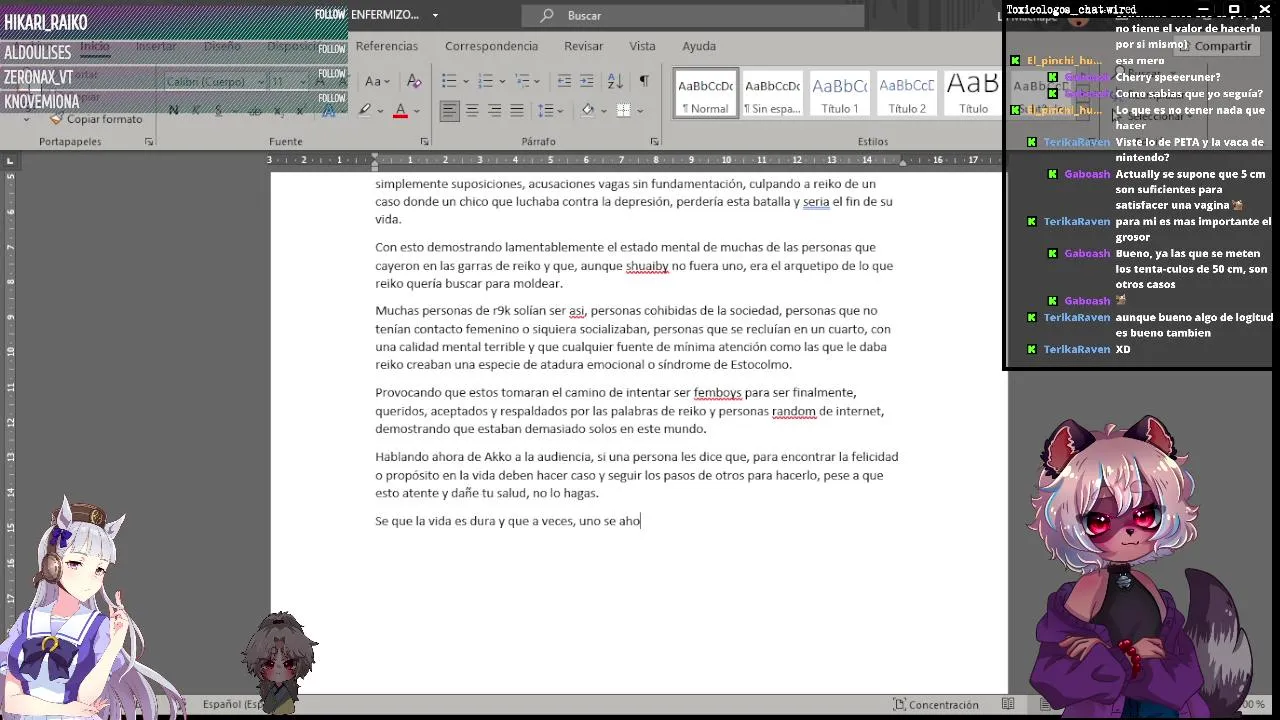The width and height of the screenshot is (1280, 720).
Task: Switch to the Revisar tab
Action: [x=583, y=46]
